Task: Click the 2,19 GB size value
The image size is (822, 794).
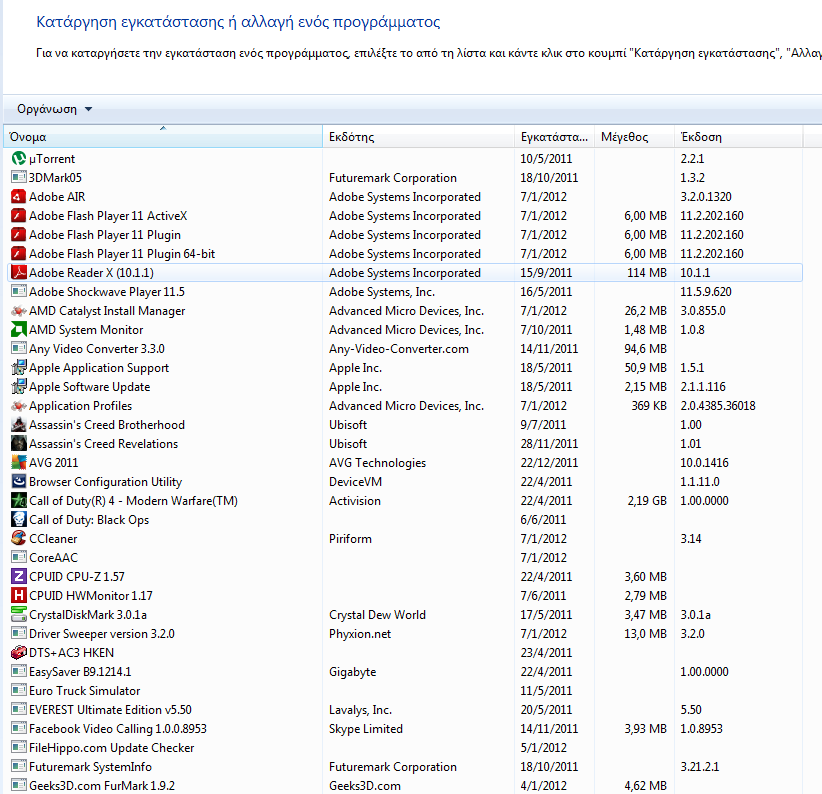Action: (x=647, y=501)
